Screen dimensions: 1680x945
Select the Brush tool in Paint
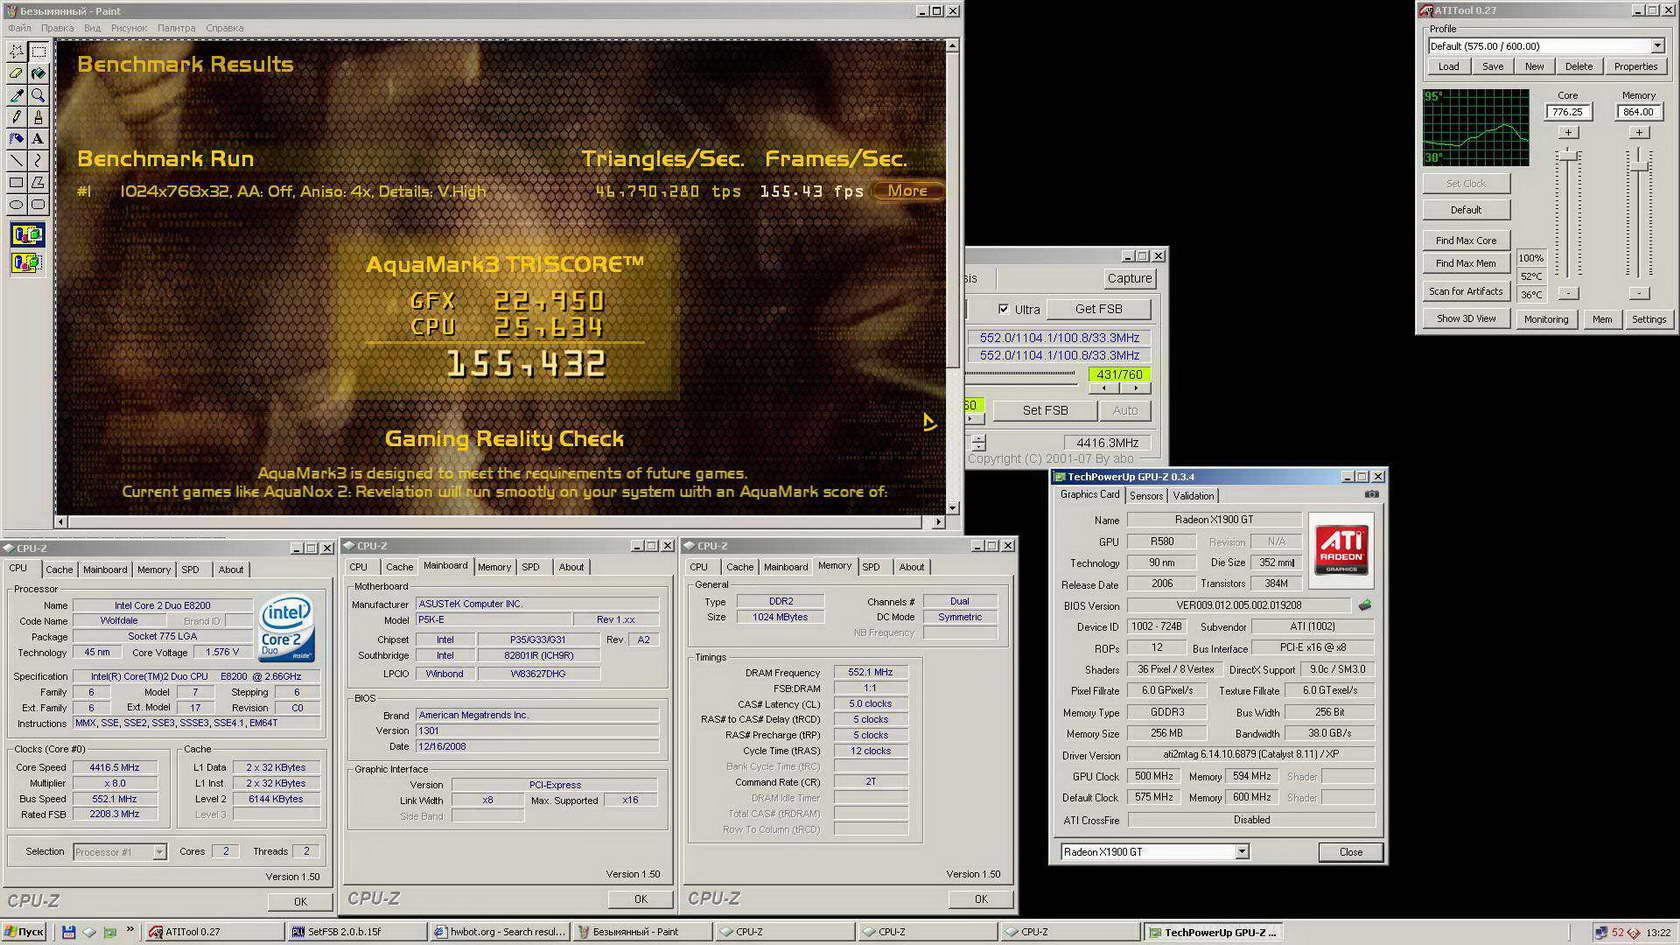[38, 117]
